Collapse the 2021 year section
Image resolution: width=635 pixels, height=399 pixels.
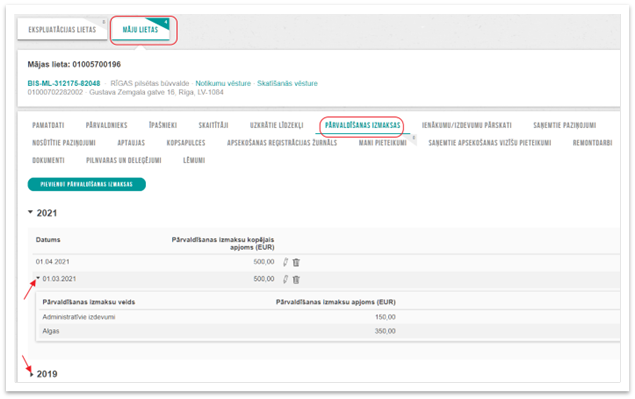click(30, 212)
